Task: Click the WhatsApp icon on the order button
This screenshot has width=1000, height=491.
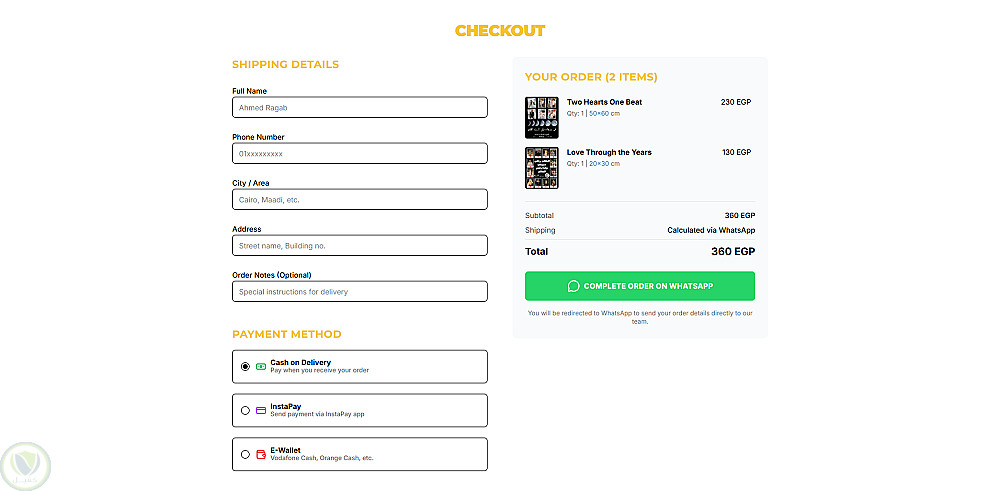Action: (x=573, y=286)
